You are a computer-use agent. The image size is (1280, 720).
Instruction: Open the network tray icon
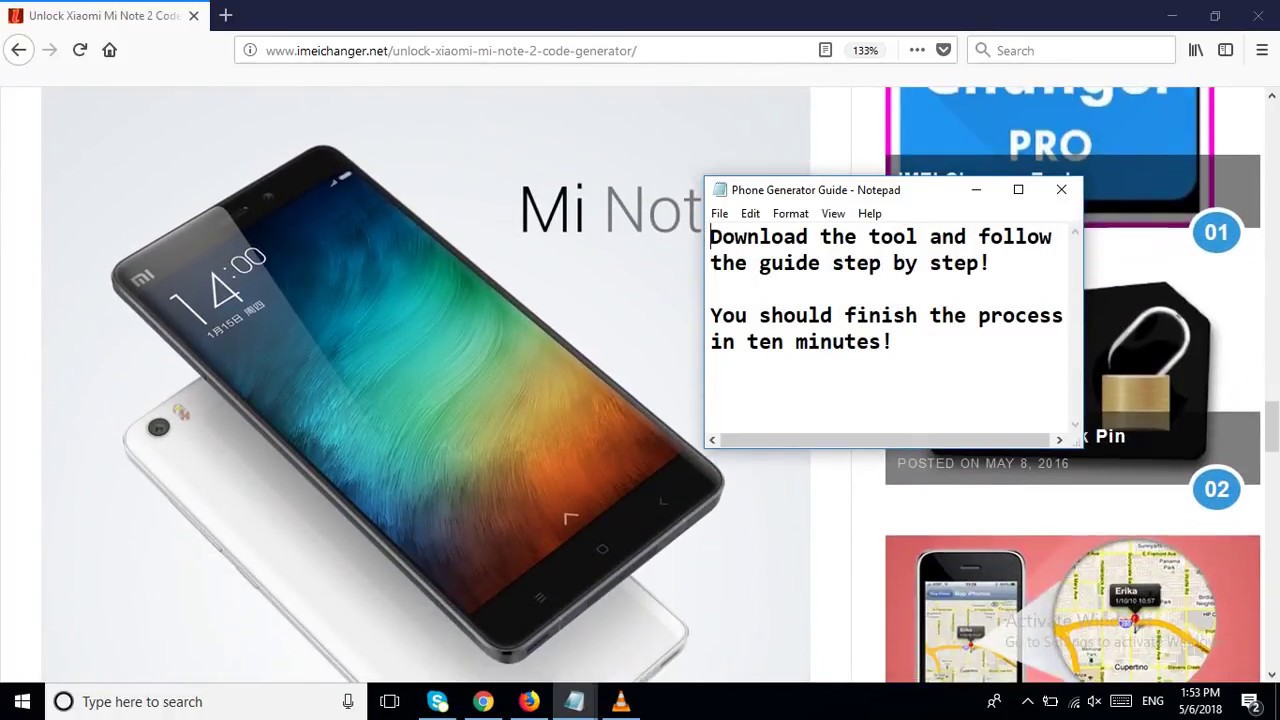point(1073,702)
